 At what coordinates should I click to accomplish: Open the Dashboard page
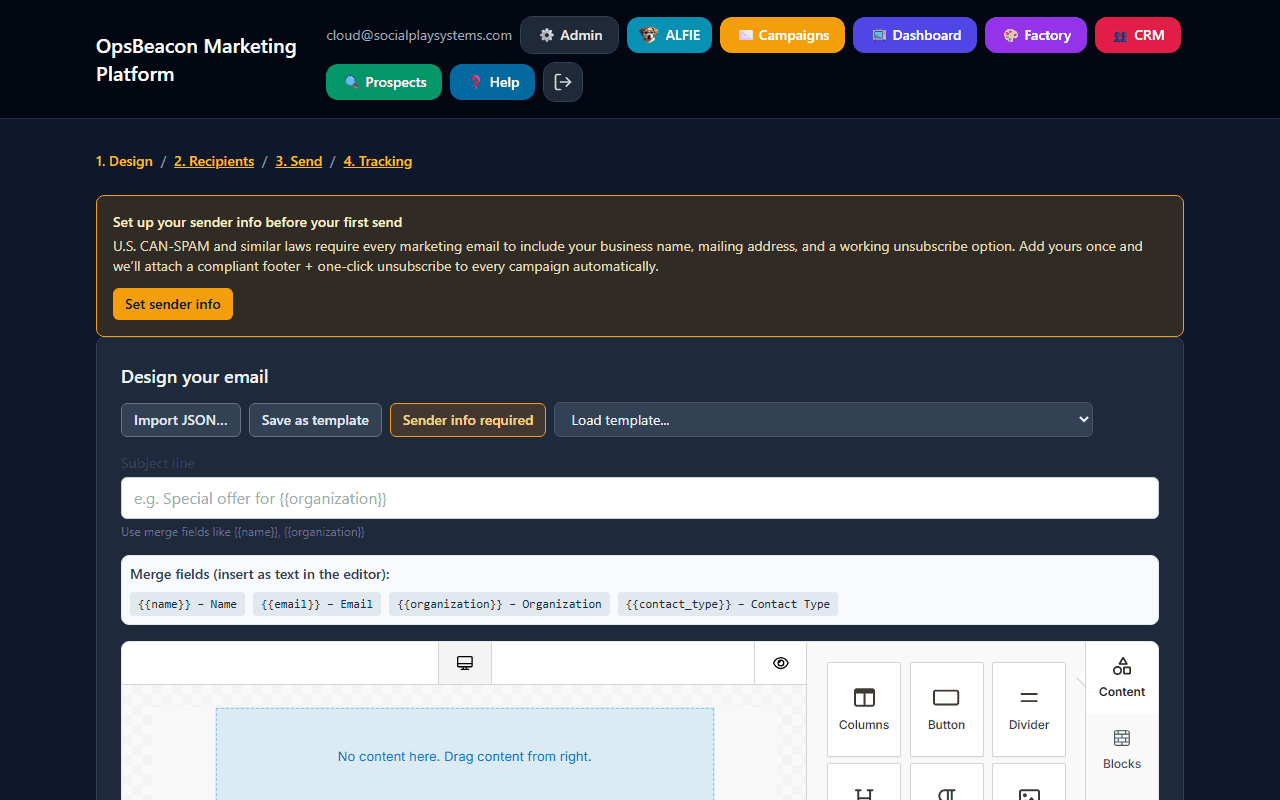[915, 35]
